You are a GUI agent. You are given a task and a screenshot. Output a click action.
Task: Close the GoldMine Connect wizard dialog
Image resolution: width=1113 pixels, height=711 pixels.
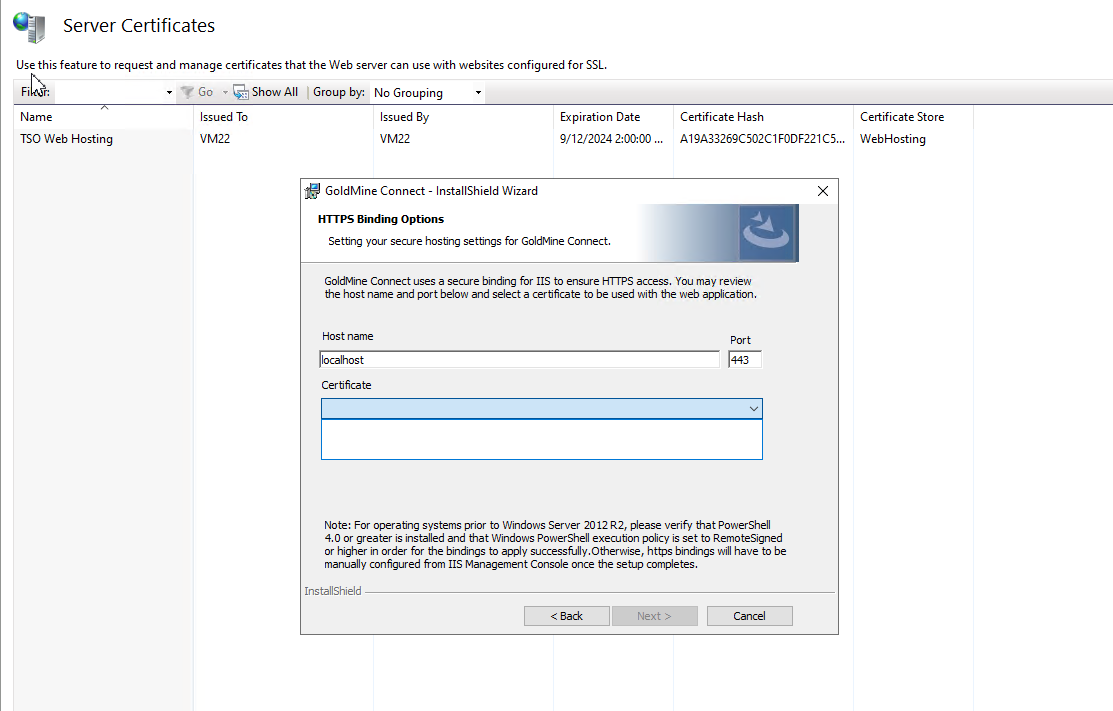(x=822, y=191)
